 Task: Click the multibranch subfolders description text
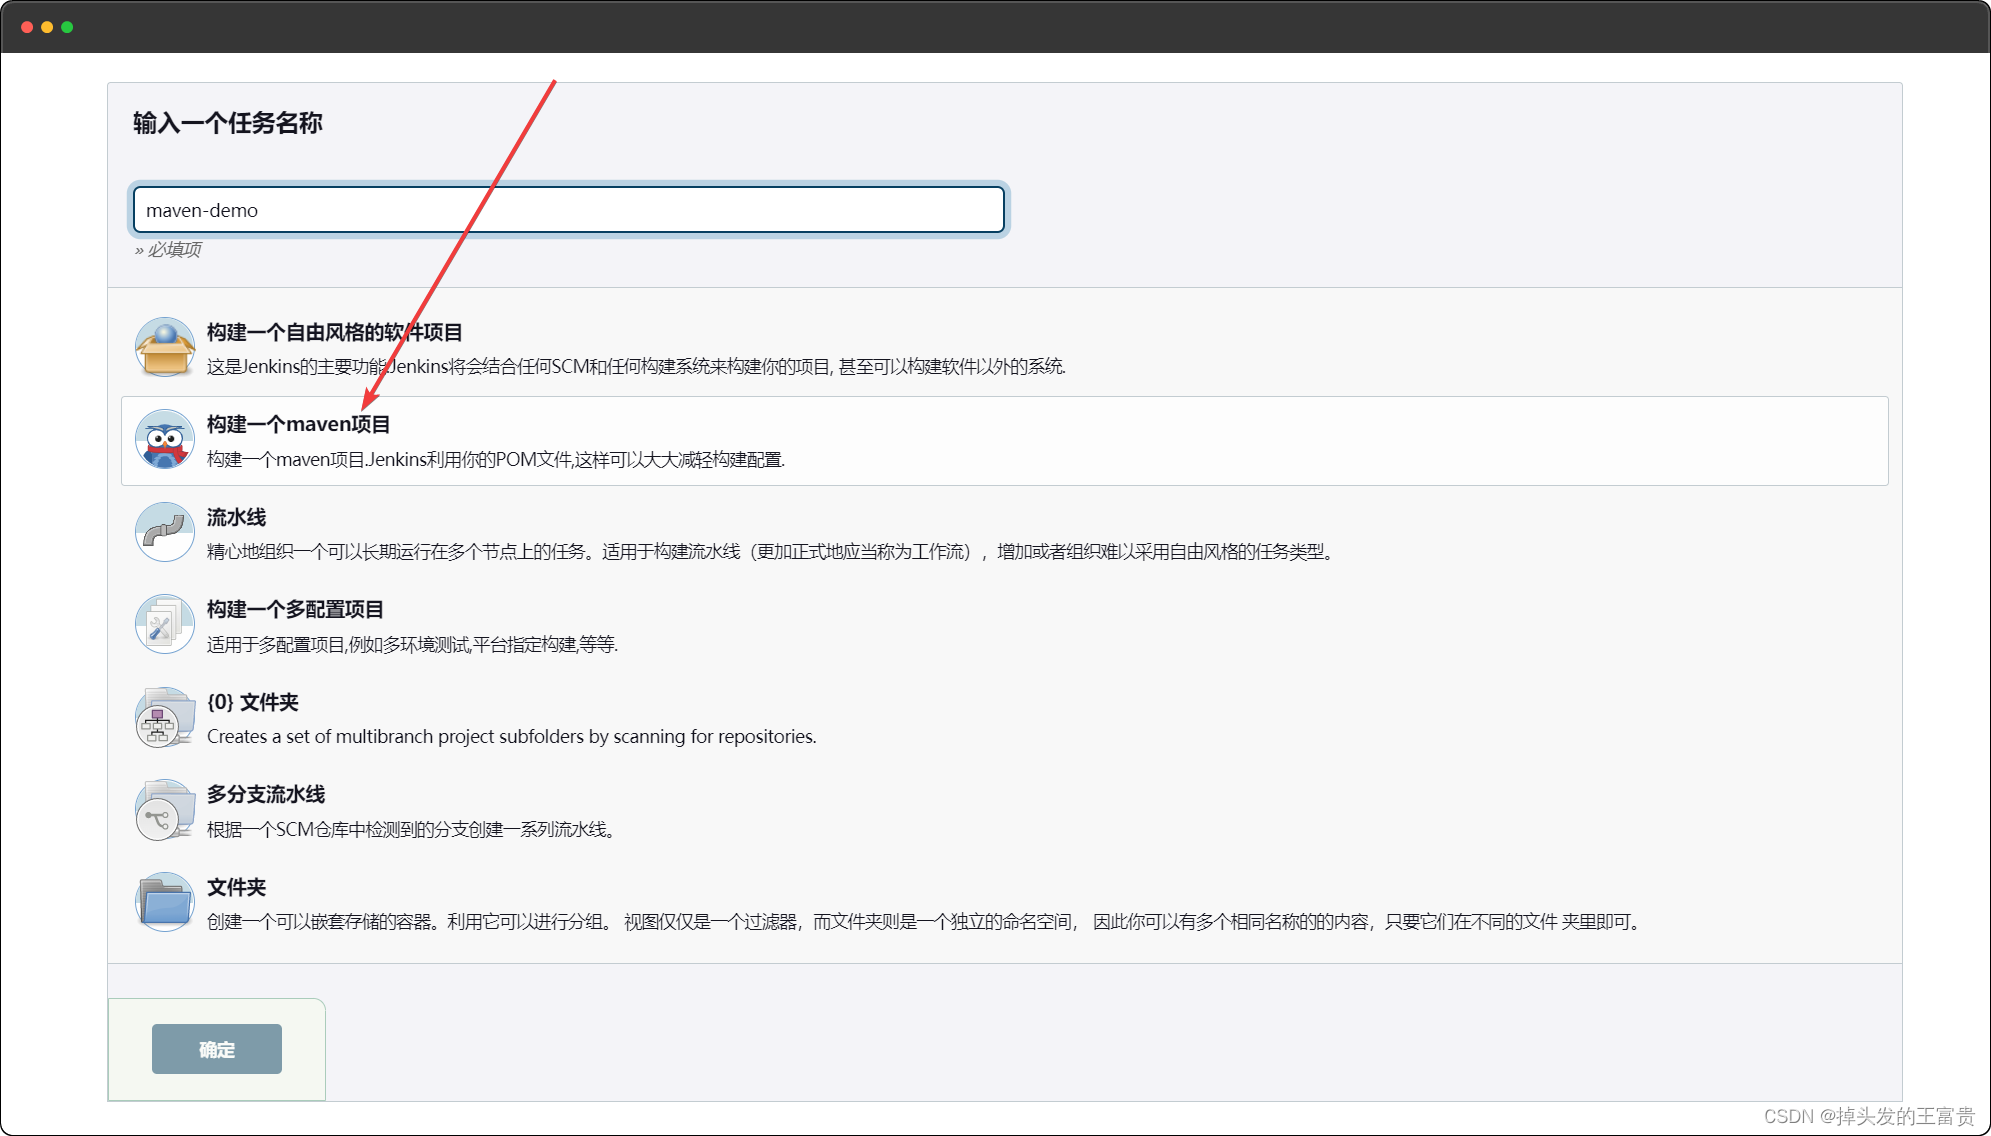pos(511,737)
